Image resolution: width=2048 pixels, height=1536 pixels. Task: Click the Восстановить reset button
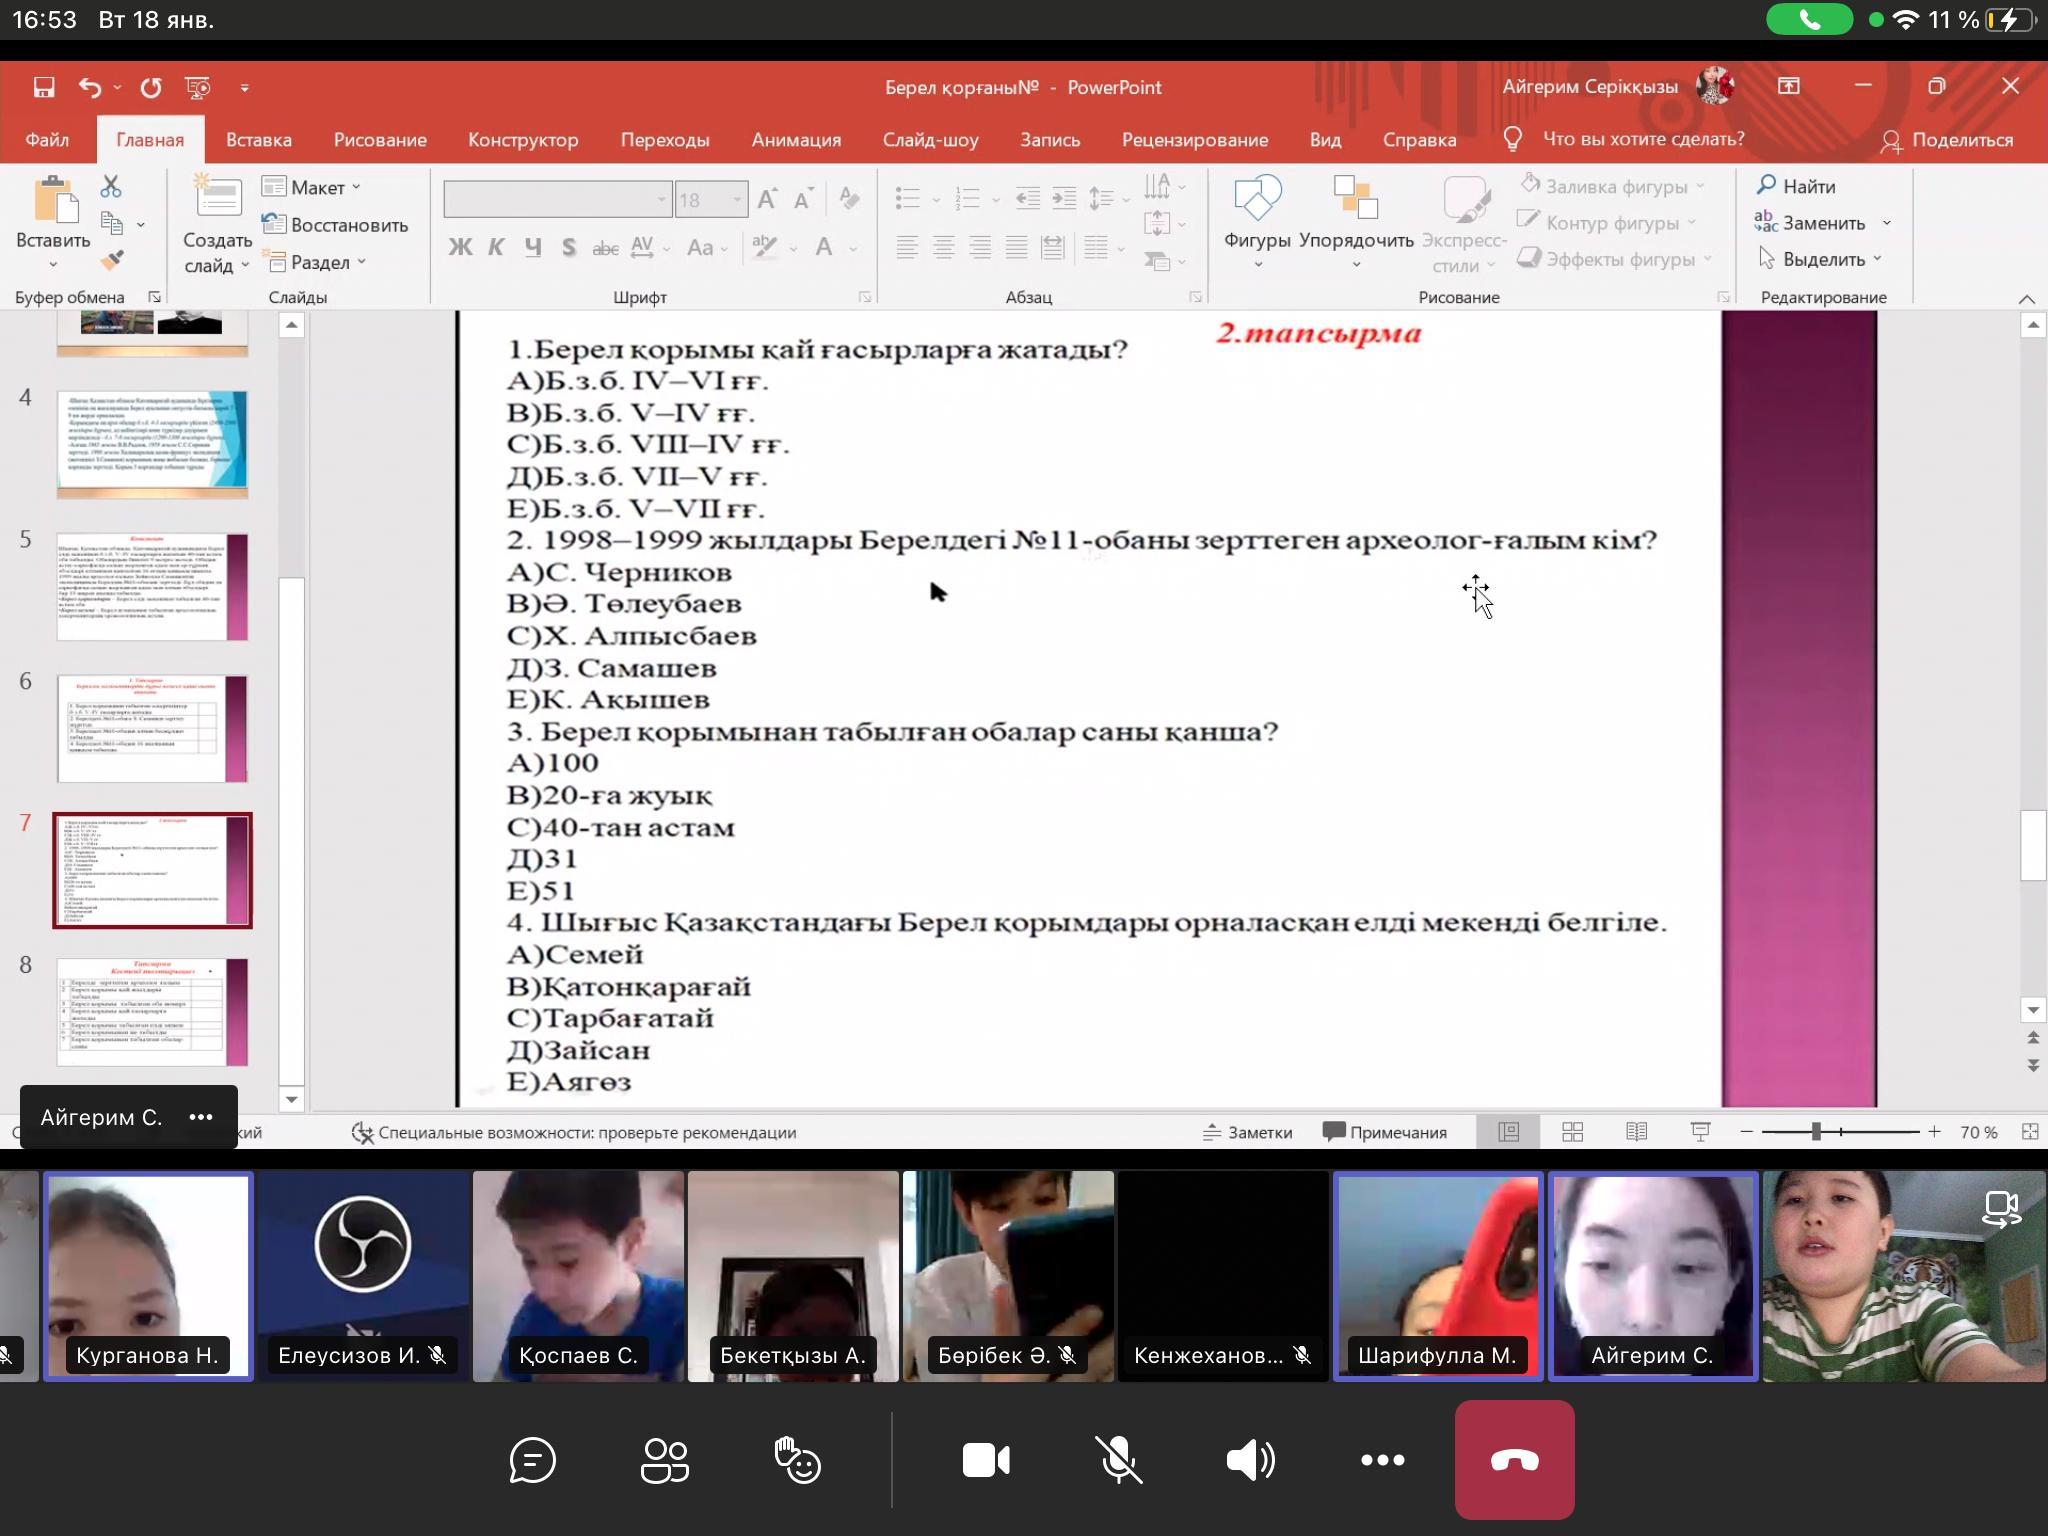pos(335,225)
